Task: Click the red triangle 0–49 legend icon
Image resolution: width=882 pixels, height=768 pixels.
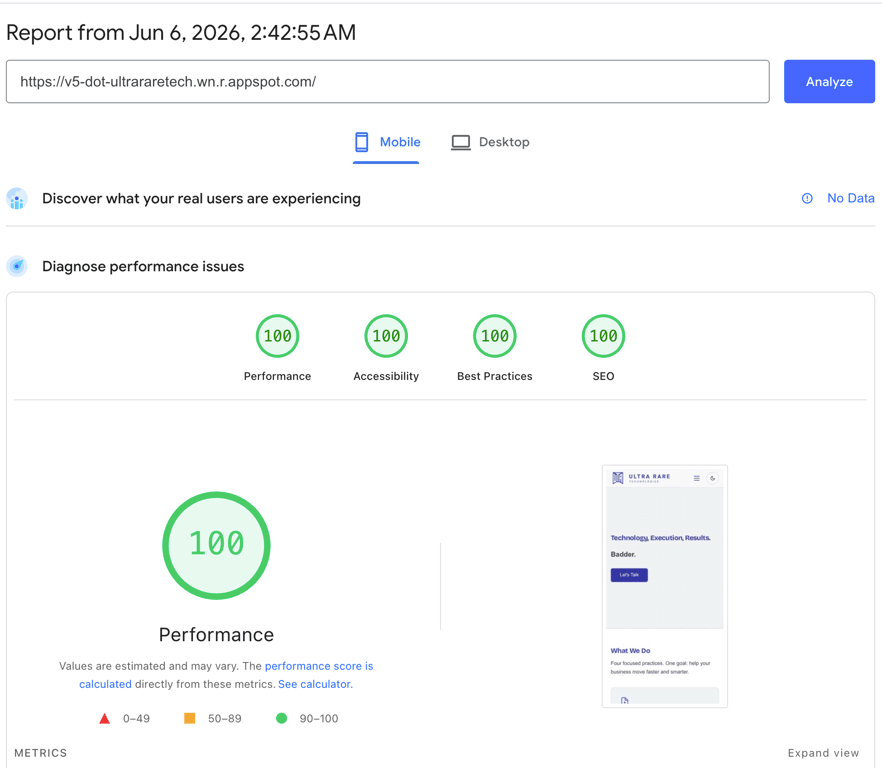Action: pyautogui.click(x=105, y=718)
